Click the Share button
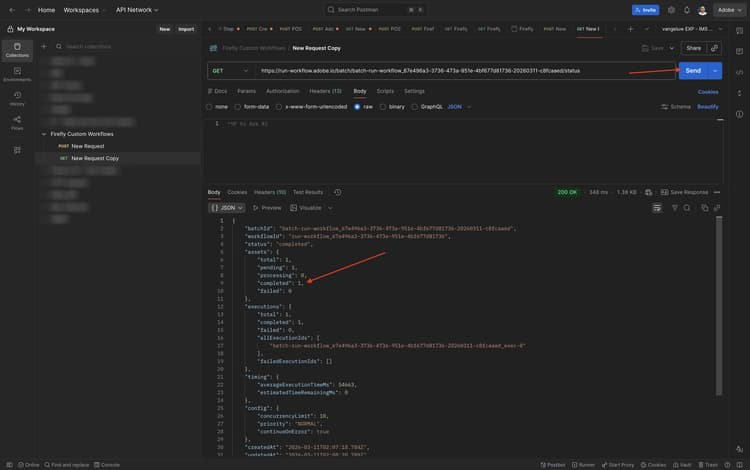The height and width of the screenshot is (470, 750). [694, 48]
